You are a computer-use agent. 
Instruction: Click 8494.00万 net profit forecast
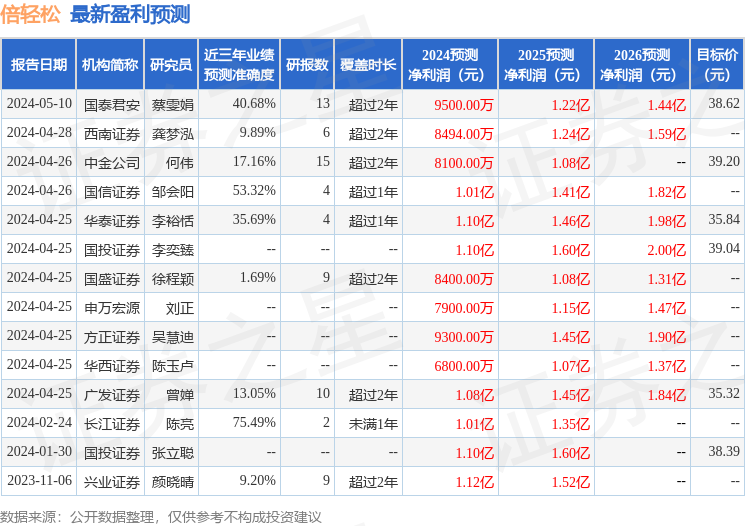(x=464, y=134)
